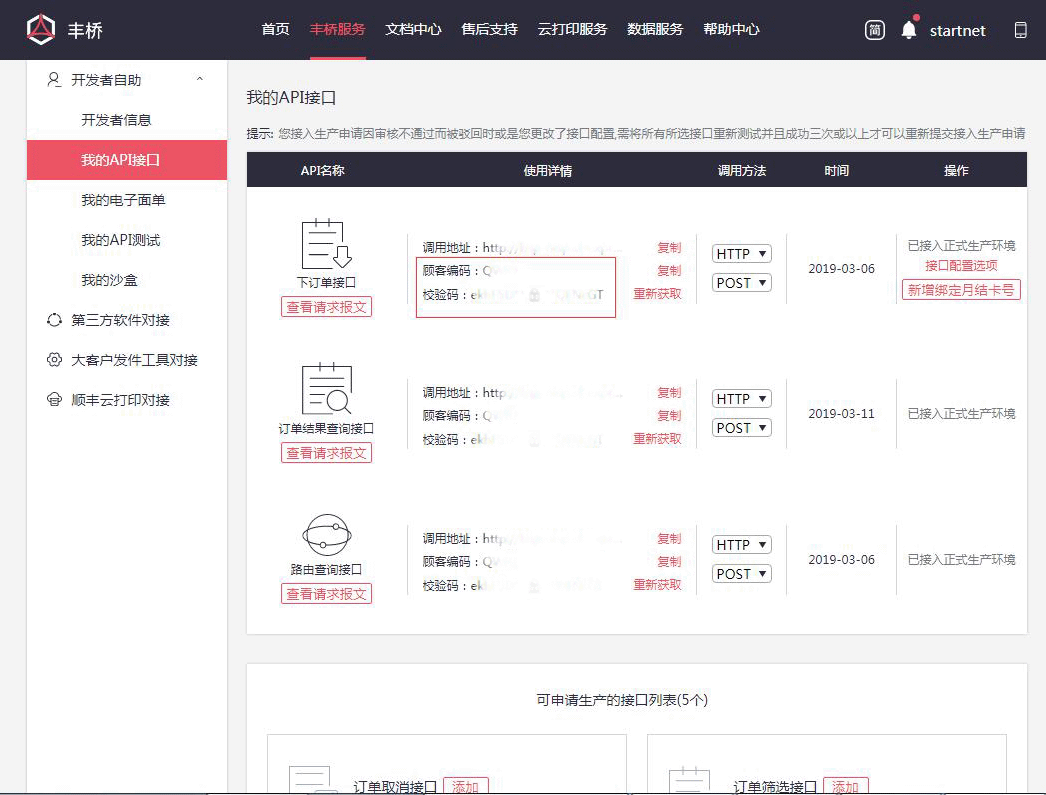Click 可申请生产的接口列表(5个) heading

622,700
